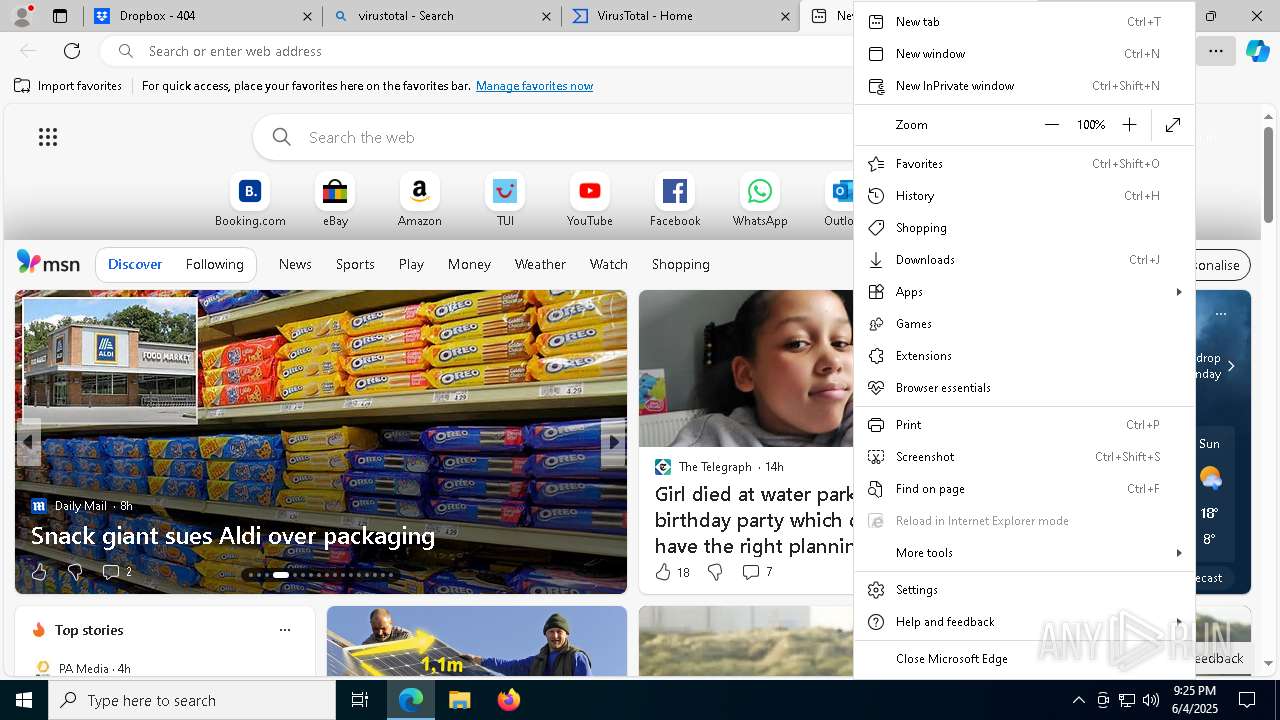This screenshot has width=1280, height=720.
Task: Open Shopping from the menu
Action: tap(1024, 228)
